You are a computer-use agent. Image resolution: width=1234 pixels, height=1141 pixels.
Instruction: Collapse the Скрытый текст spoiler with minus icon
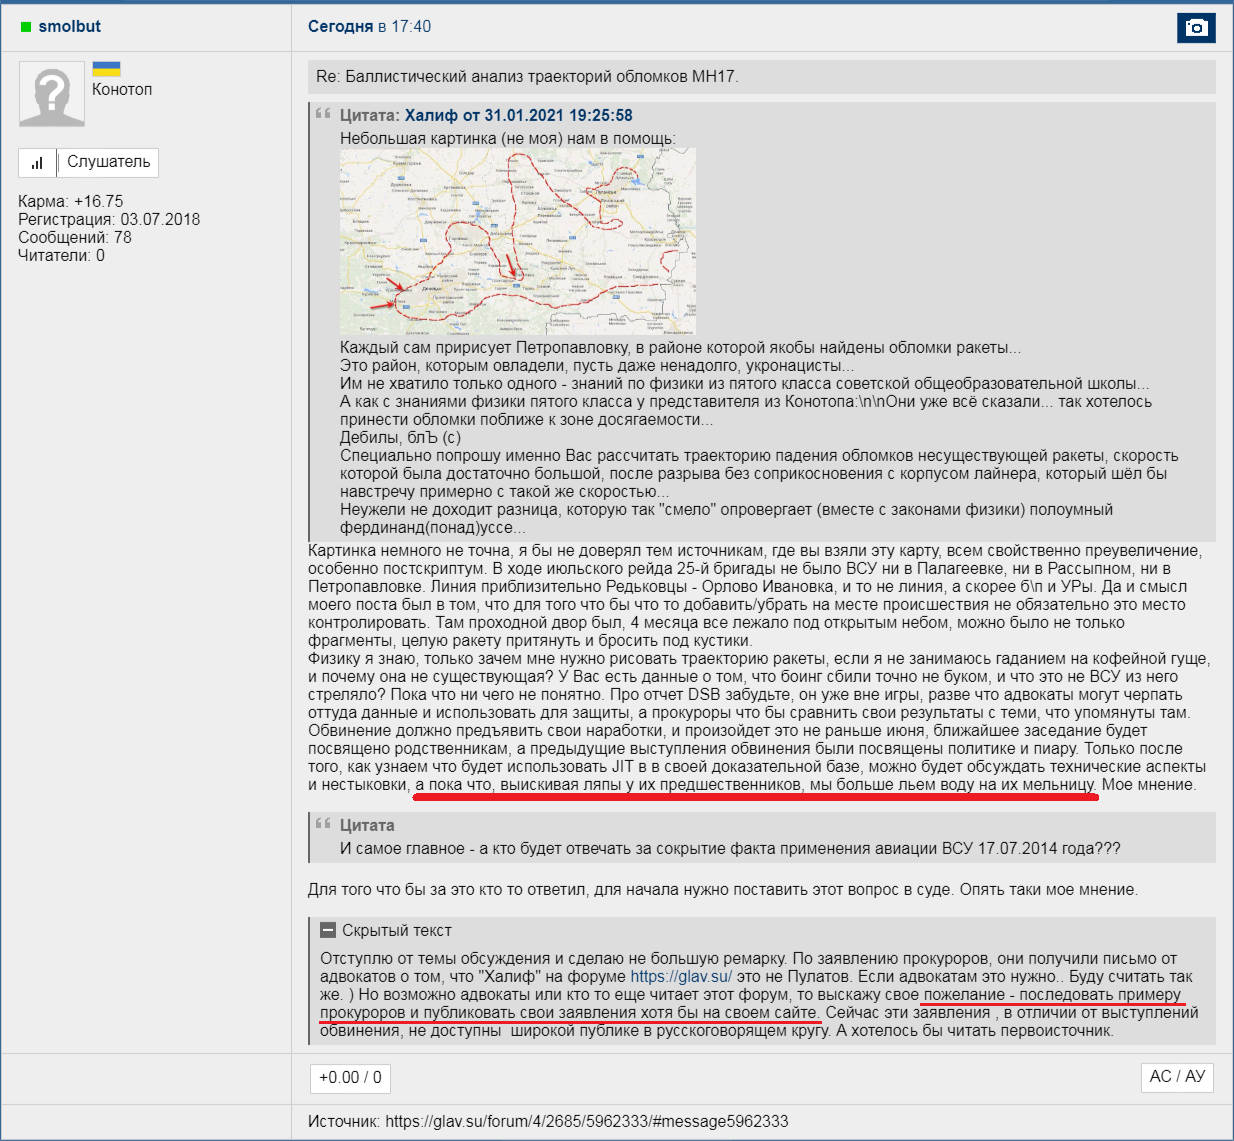pos(328,930)
